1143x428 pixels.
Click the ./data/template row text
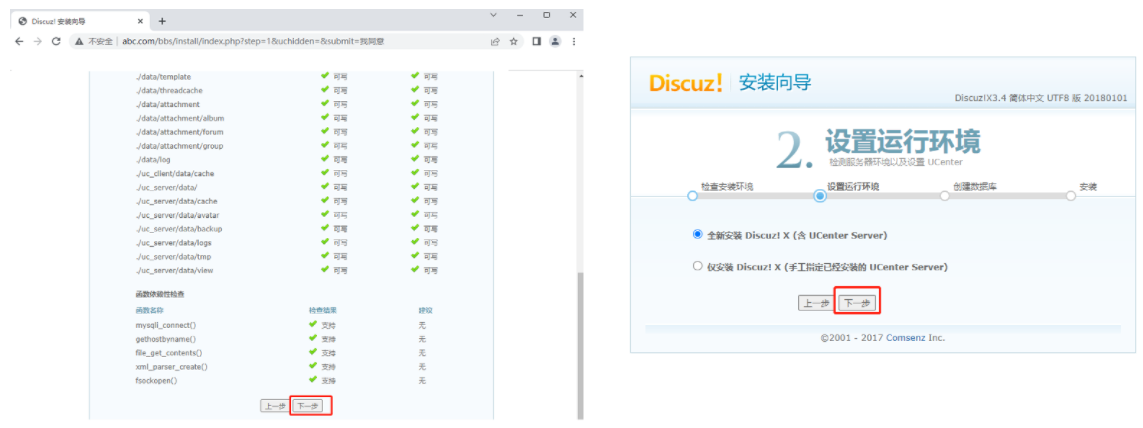pyautogui.click(x=163, y=77)
